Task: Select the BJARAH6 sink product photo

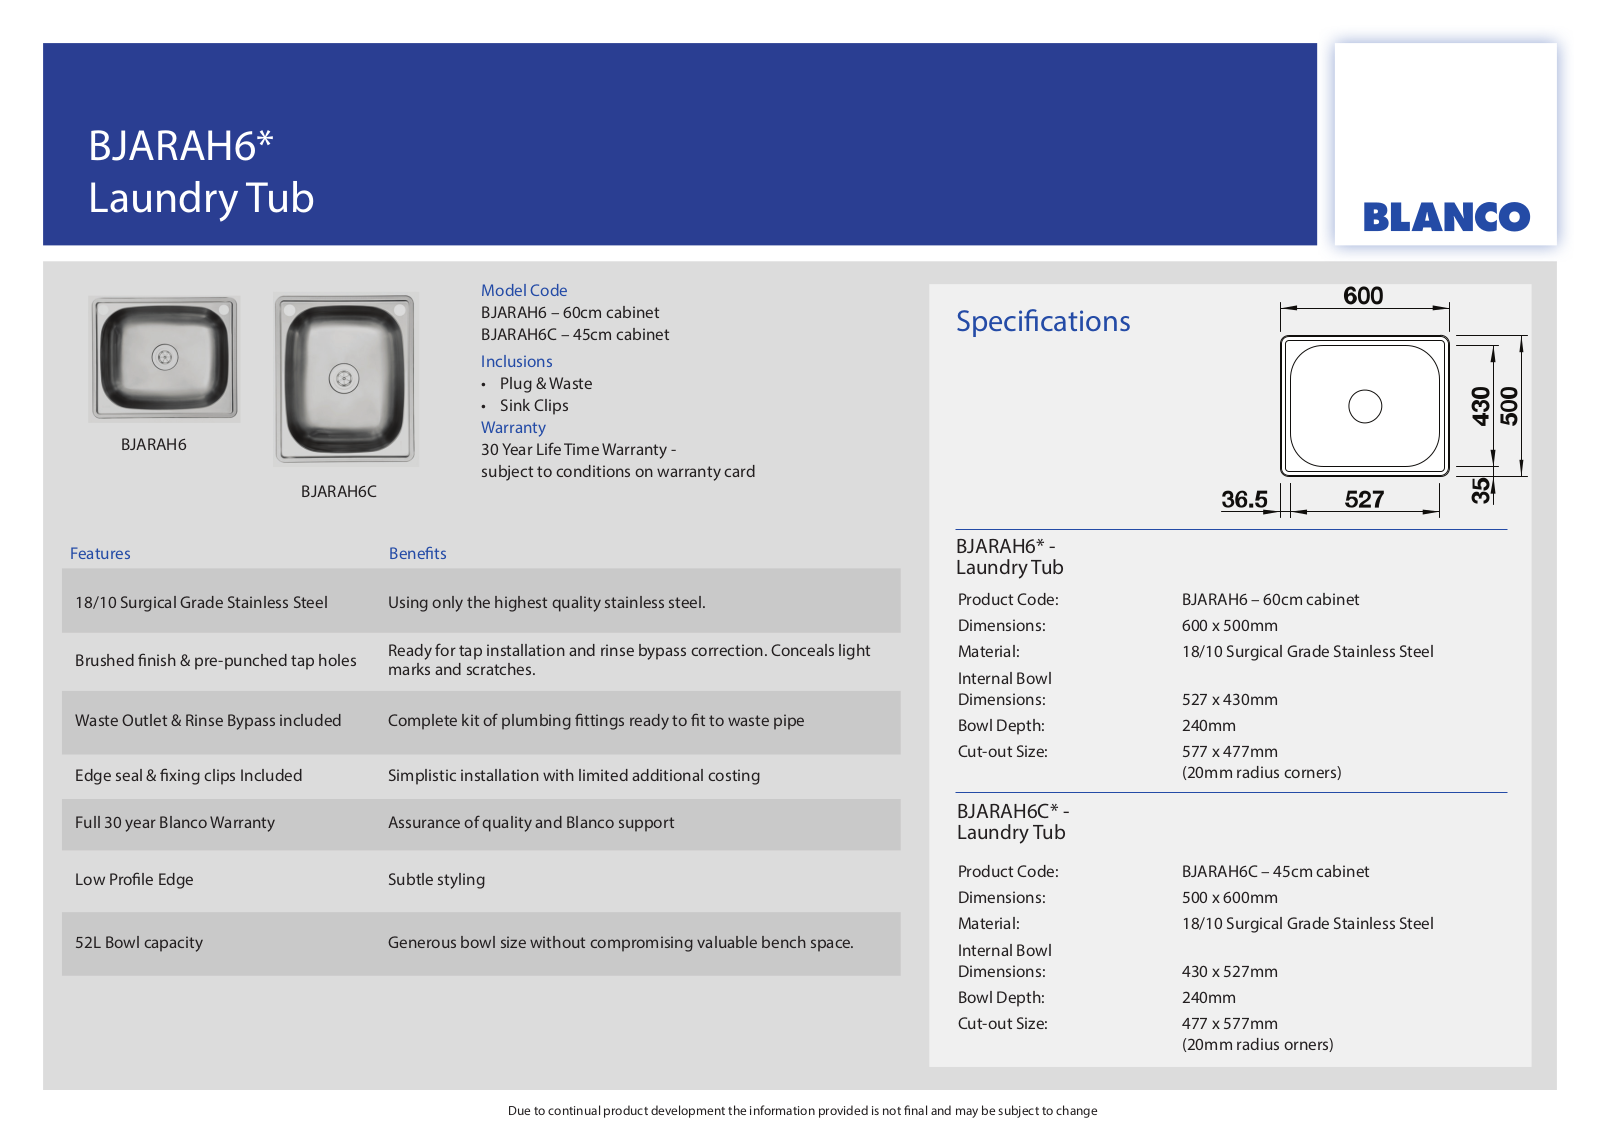Action: [x=164, y=358]
